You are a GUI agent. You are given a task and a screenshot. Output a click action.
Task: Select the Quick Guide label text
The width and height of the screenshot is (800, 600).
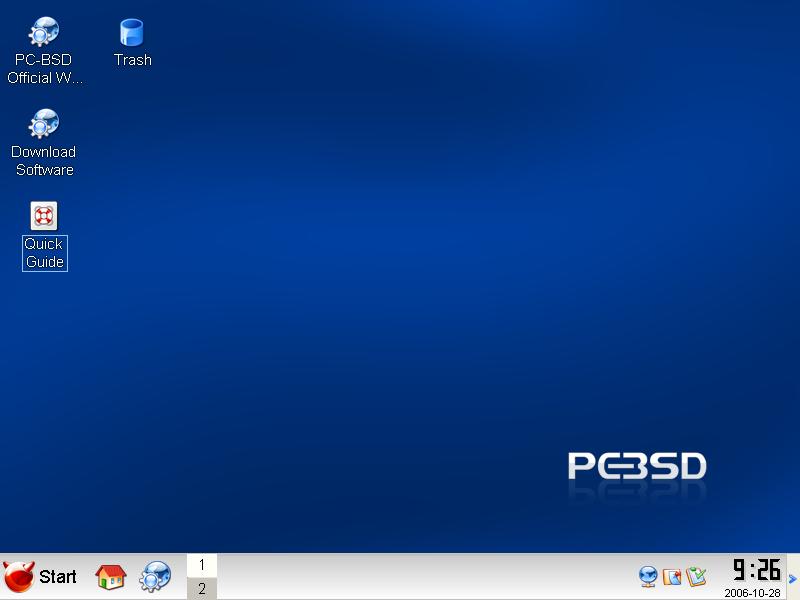click(44, 248)
